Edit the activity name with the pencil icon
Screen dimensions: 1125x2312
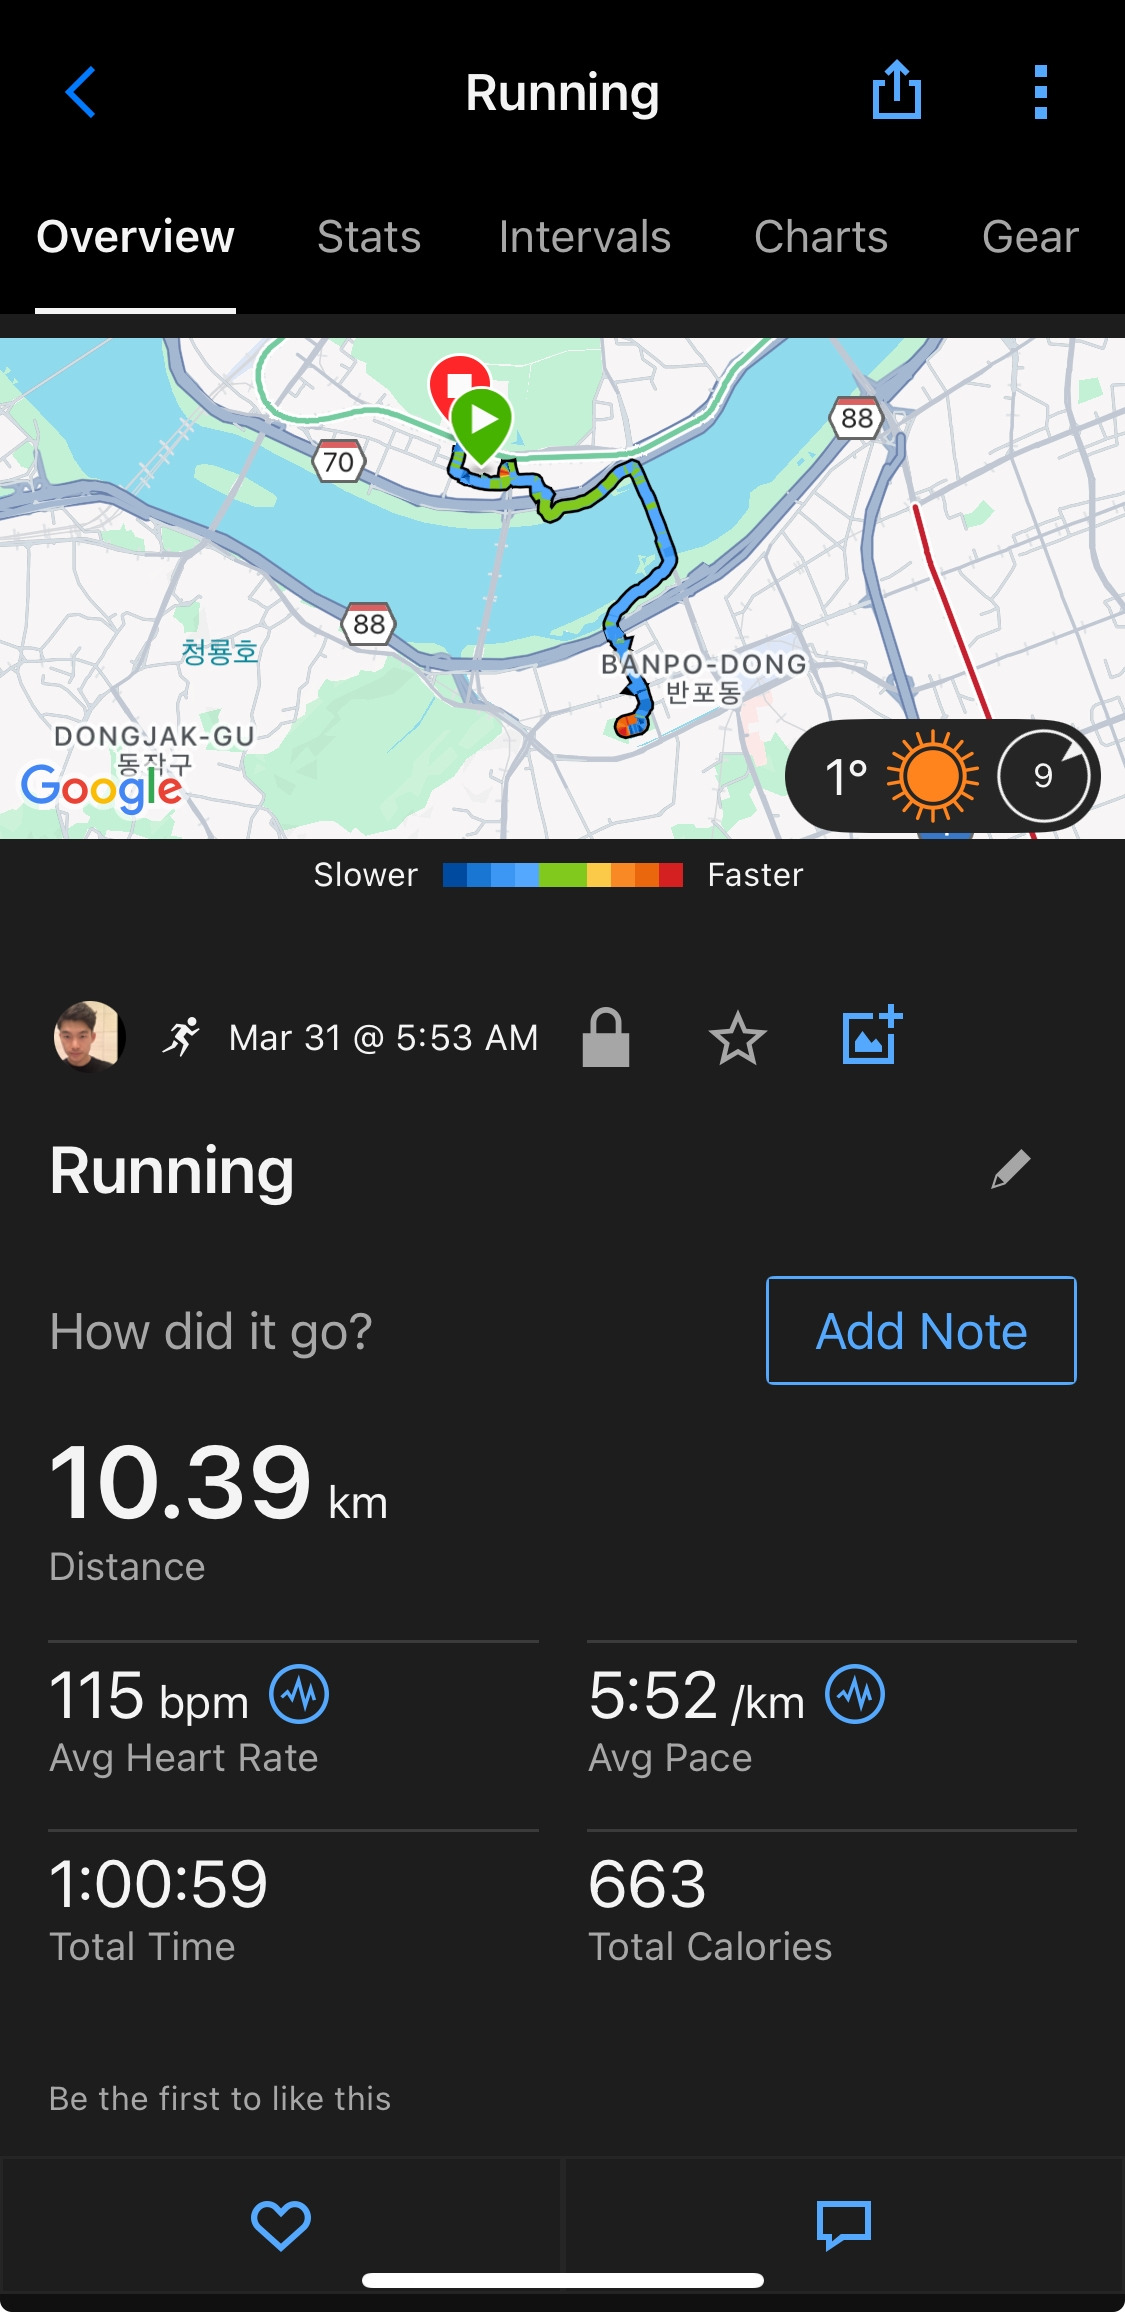[x=1010, y=1169]
